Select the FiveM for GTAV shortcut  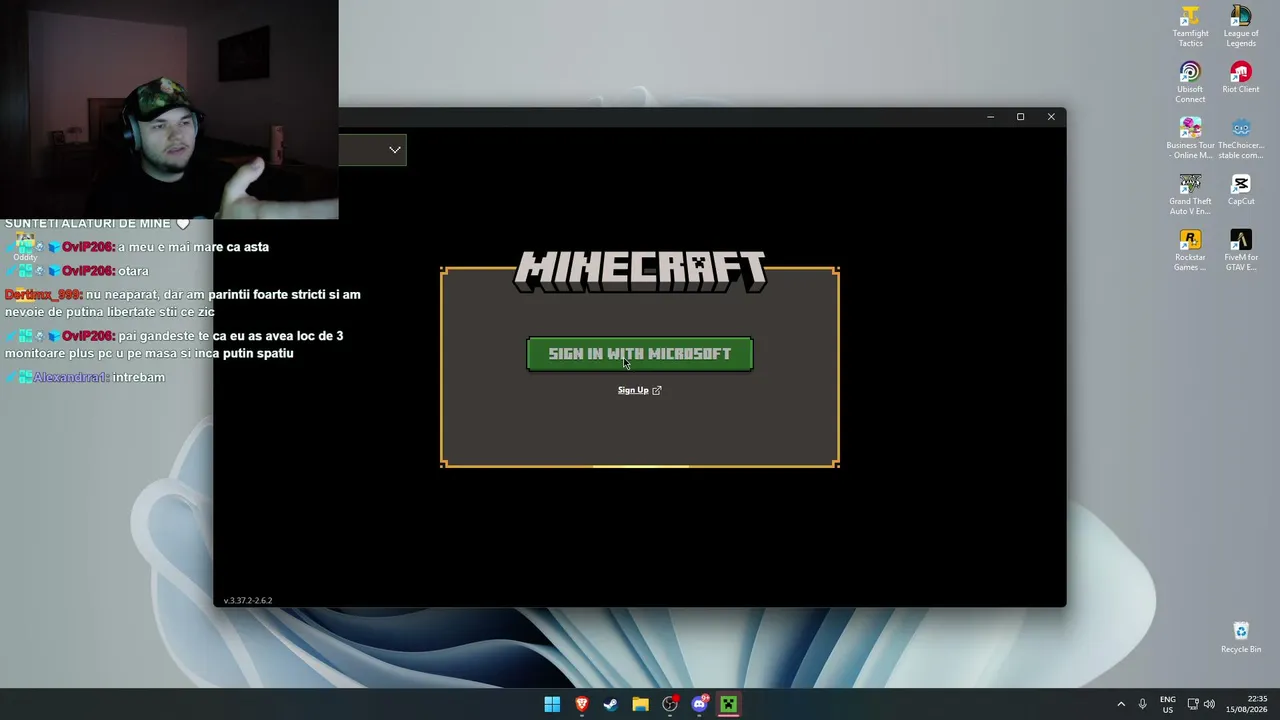coord(1241,251)
